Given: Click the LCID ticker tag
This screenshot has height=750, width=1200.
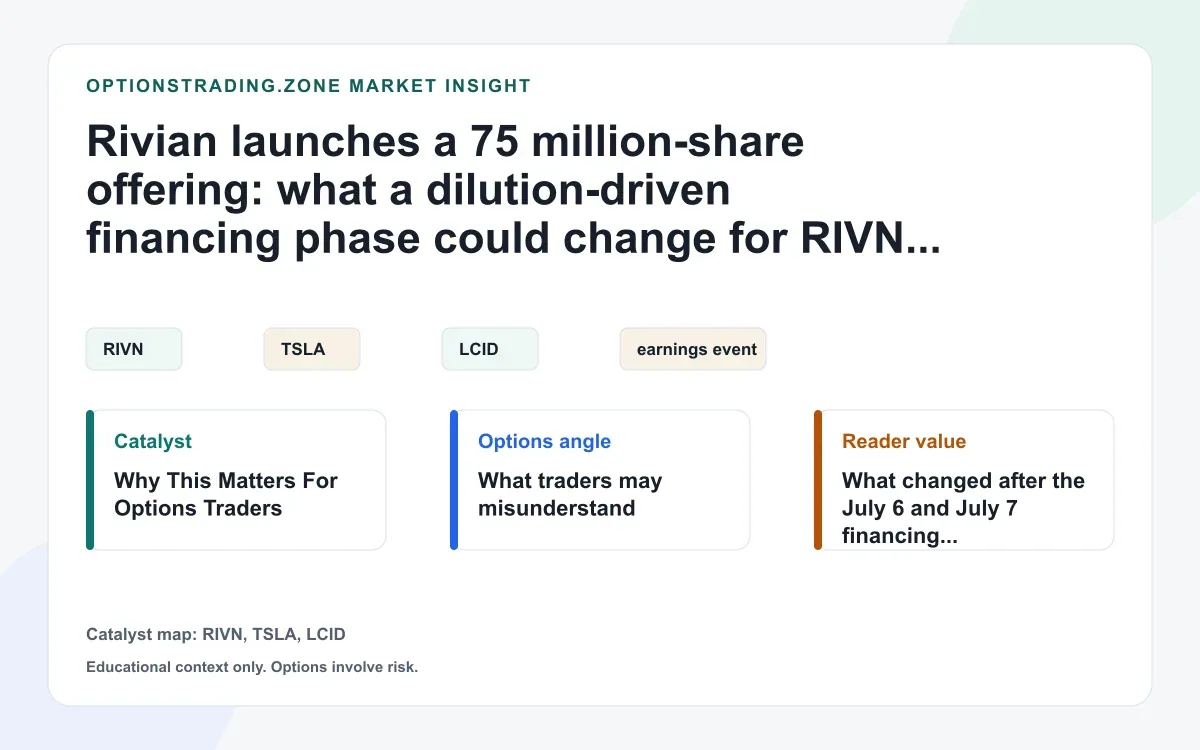Looking at the screenshot, I should tap(490, 349).
